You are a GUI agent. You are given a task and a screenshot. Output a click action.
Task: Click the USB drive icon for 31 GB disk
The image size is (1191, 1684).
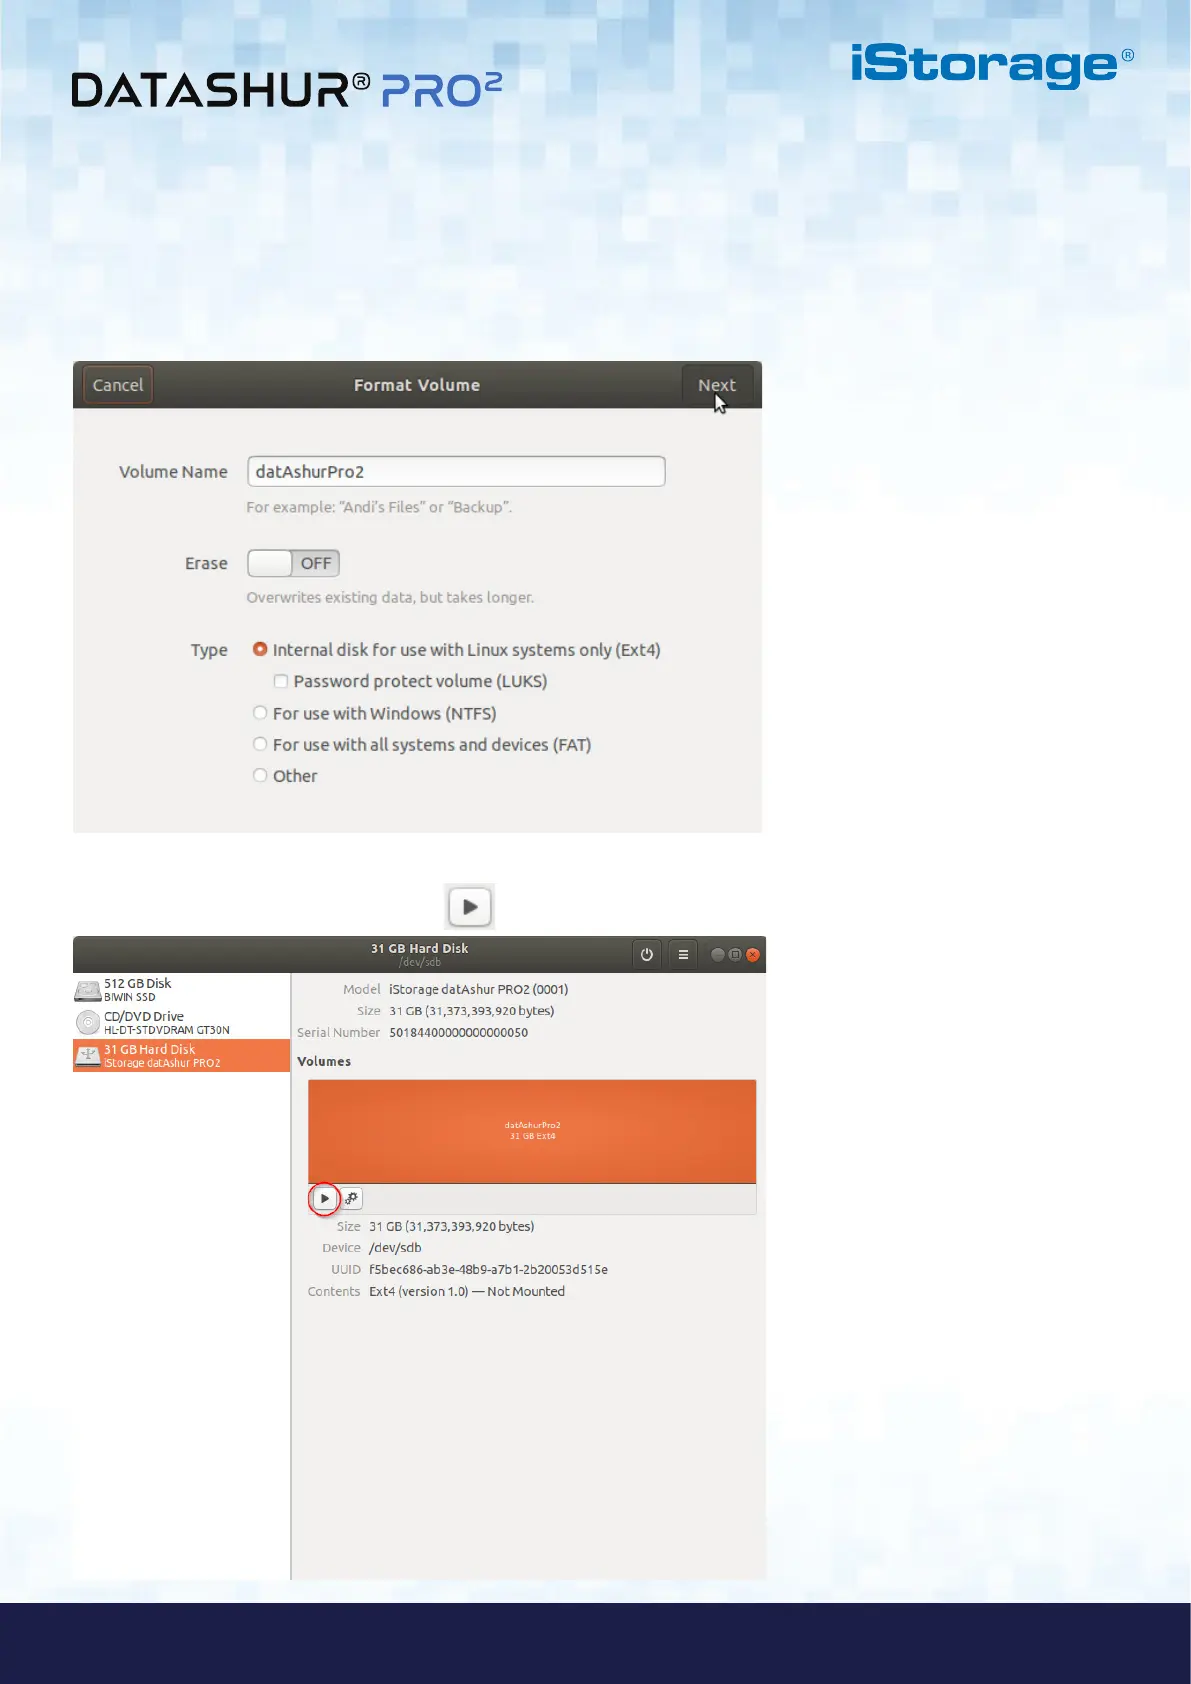88,1055
